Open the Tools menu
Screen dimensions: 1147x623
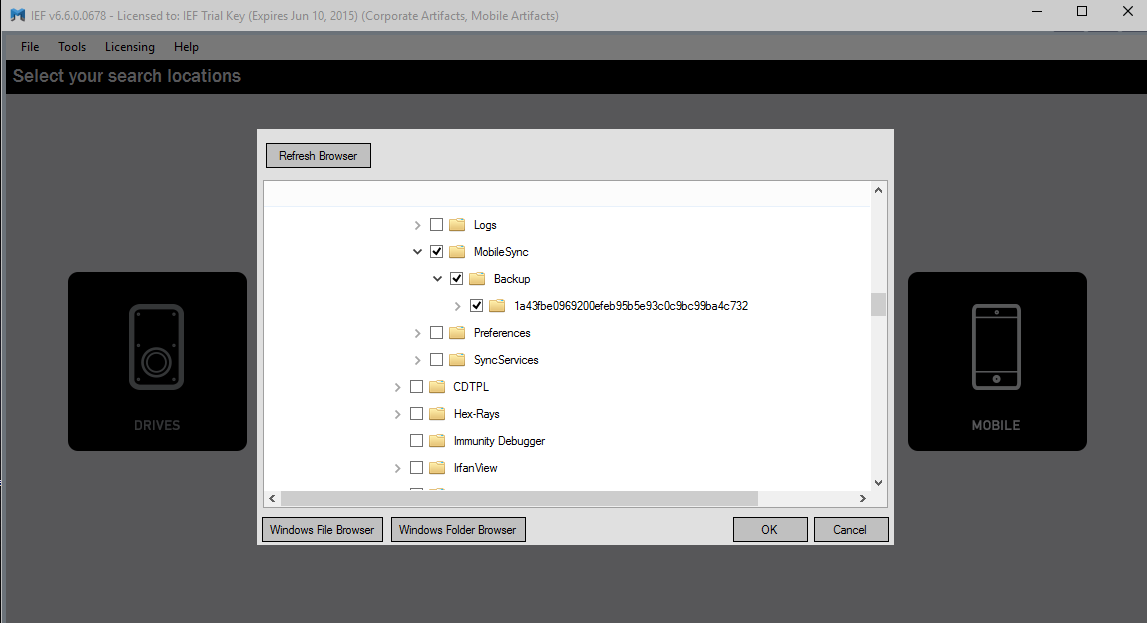(72, 47)
